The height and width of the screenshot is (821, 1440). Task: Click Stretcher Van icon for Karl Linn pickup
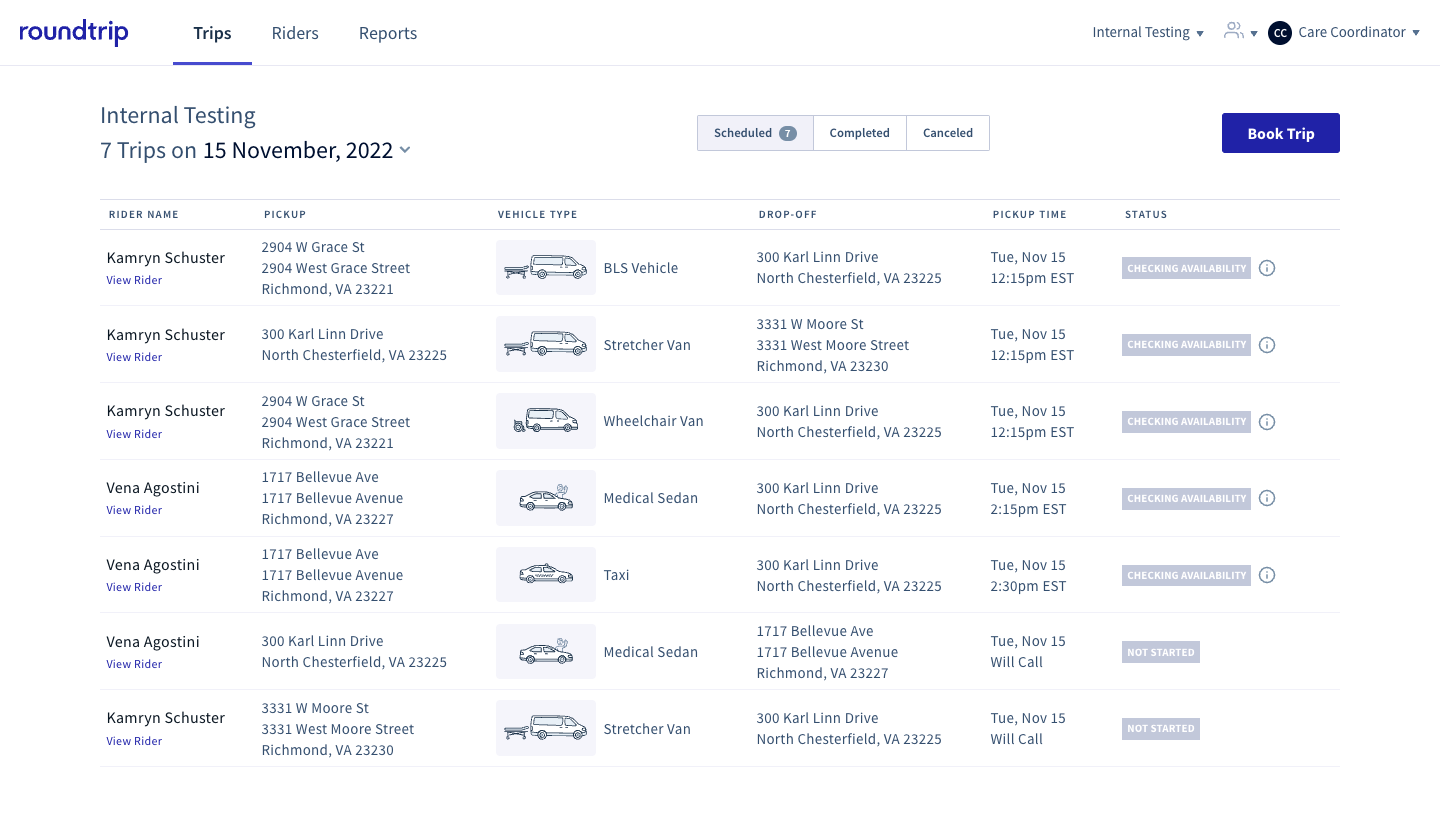pyautogui.click(x=546, y=345)
